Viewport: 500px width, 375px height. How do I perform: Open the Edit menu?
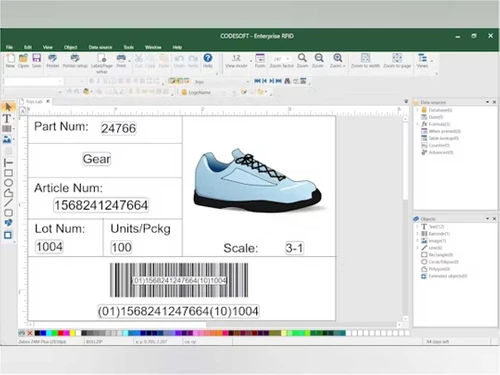coord(28,47)
